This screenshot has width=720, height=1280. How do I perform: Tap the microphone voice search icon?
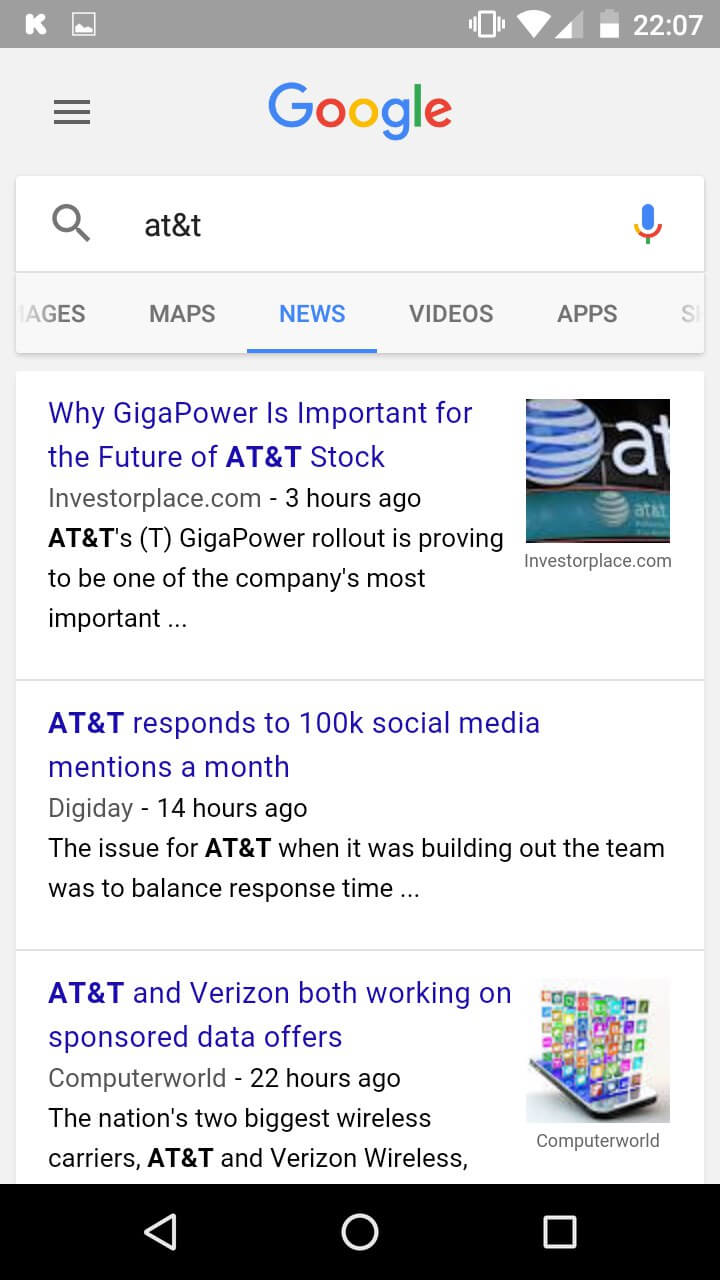click(x=648, y=224)
